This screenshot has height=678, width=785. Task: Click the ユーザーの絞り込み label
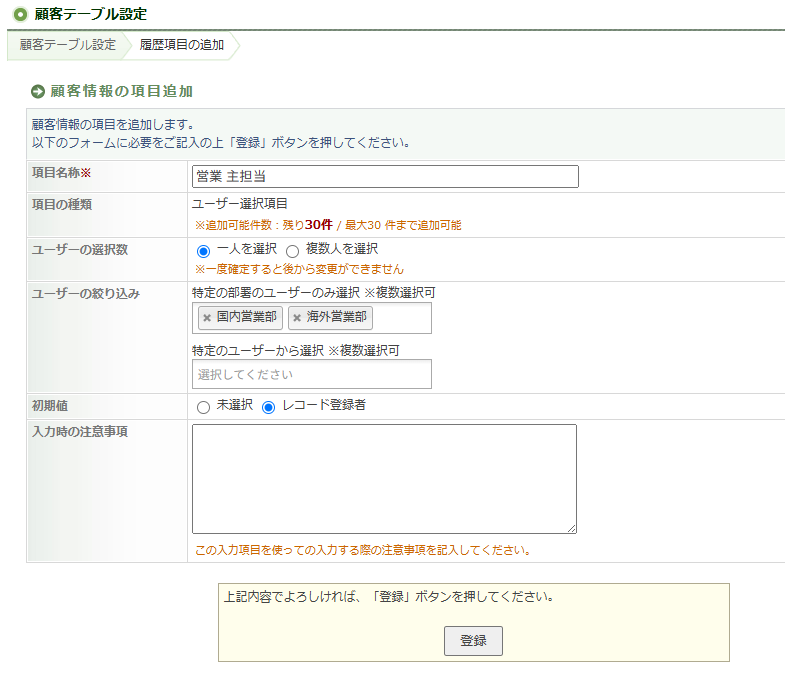(x=86, y=293)
